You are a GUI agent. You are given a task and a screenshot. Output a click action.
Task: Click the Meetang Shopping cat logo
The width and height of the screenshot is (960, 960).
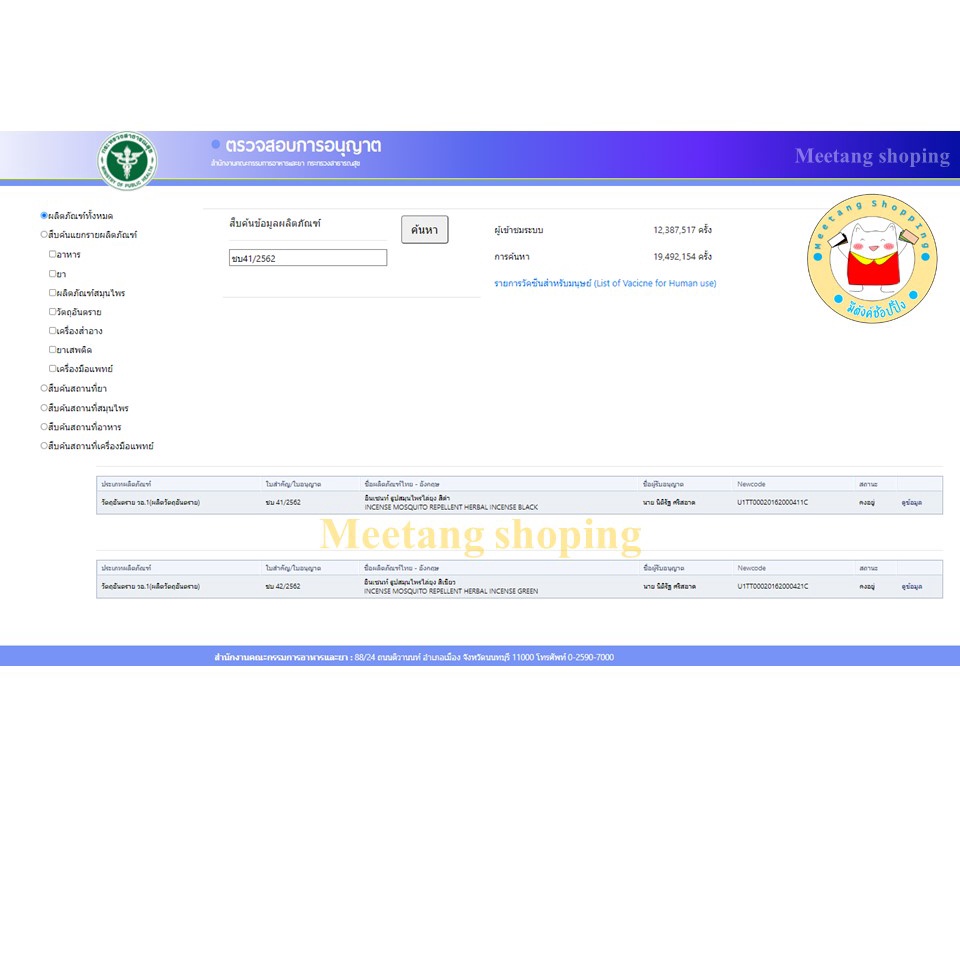pos(872,259)
